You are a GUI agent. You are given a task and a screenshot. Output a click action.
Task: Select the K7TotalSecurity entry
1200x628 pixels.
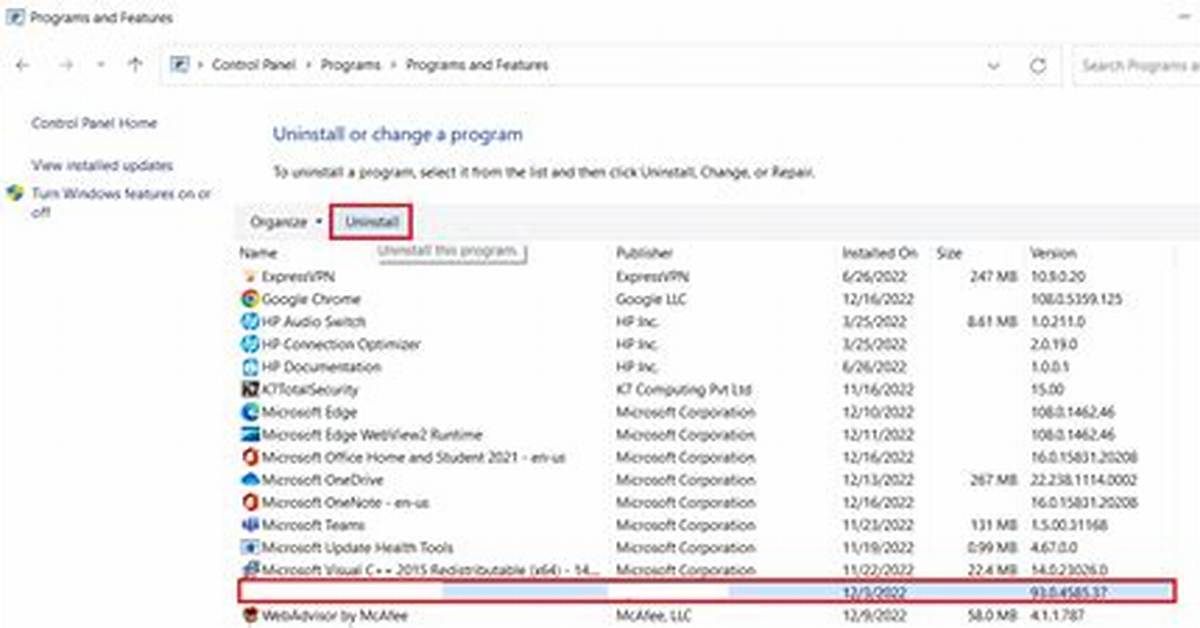click(x=310, y=390)
